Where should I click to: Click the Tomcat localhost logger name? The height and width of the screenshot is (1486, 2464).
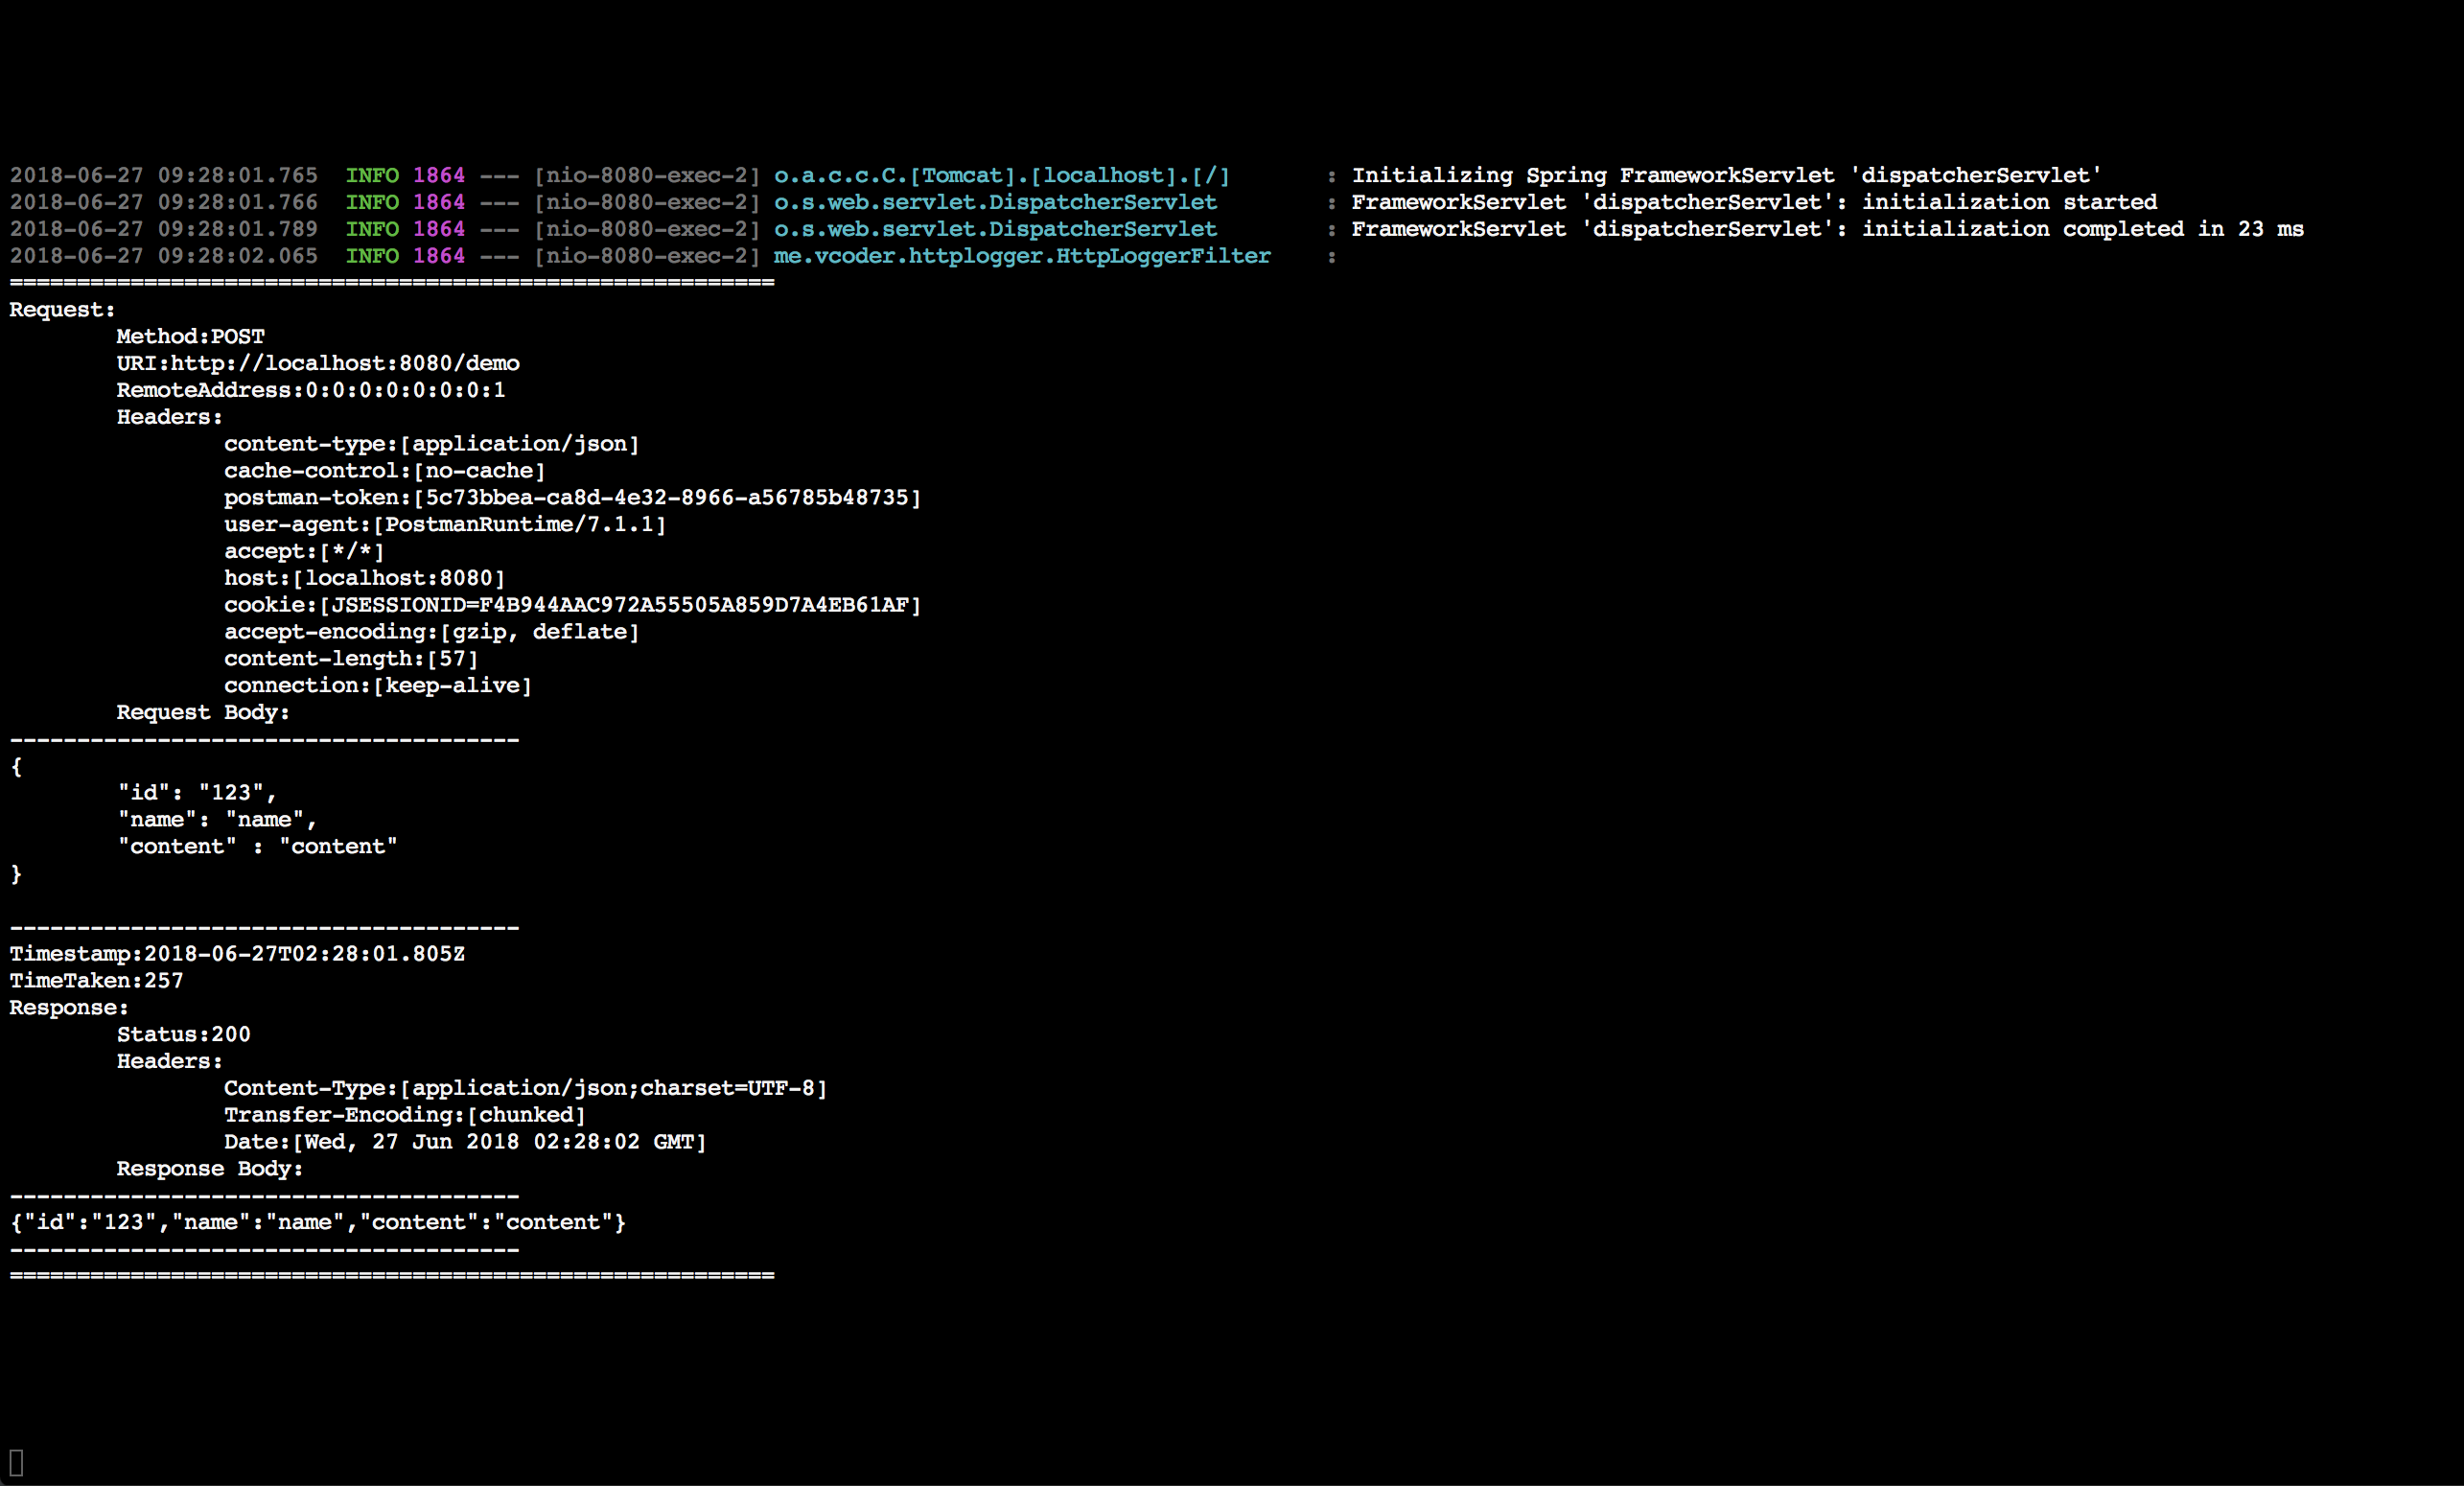point(1001,175)
